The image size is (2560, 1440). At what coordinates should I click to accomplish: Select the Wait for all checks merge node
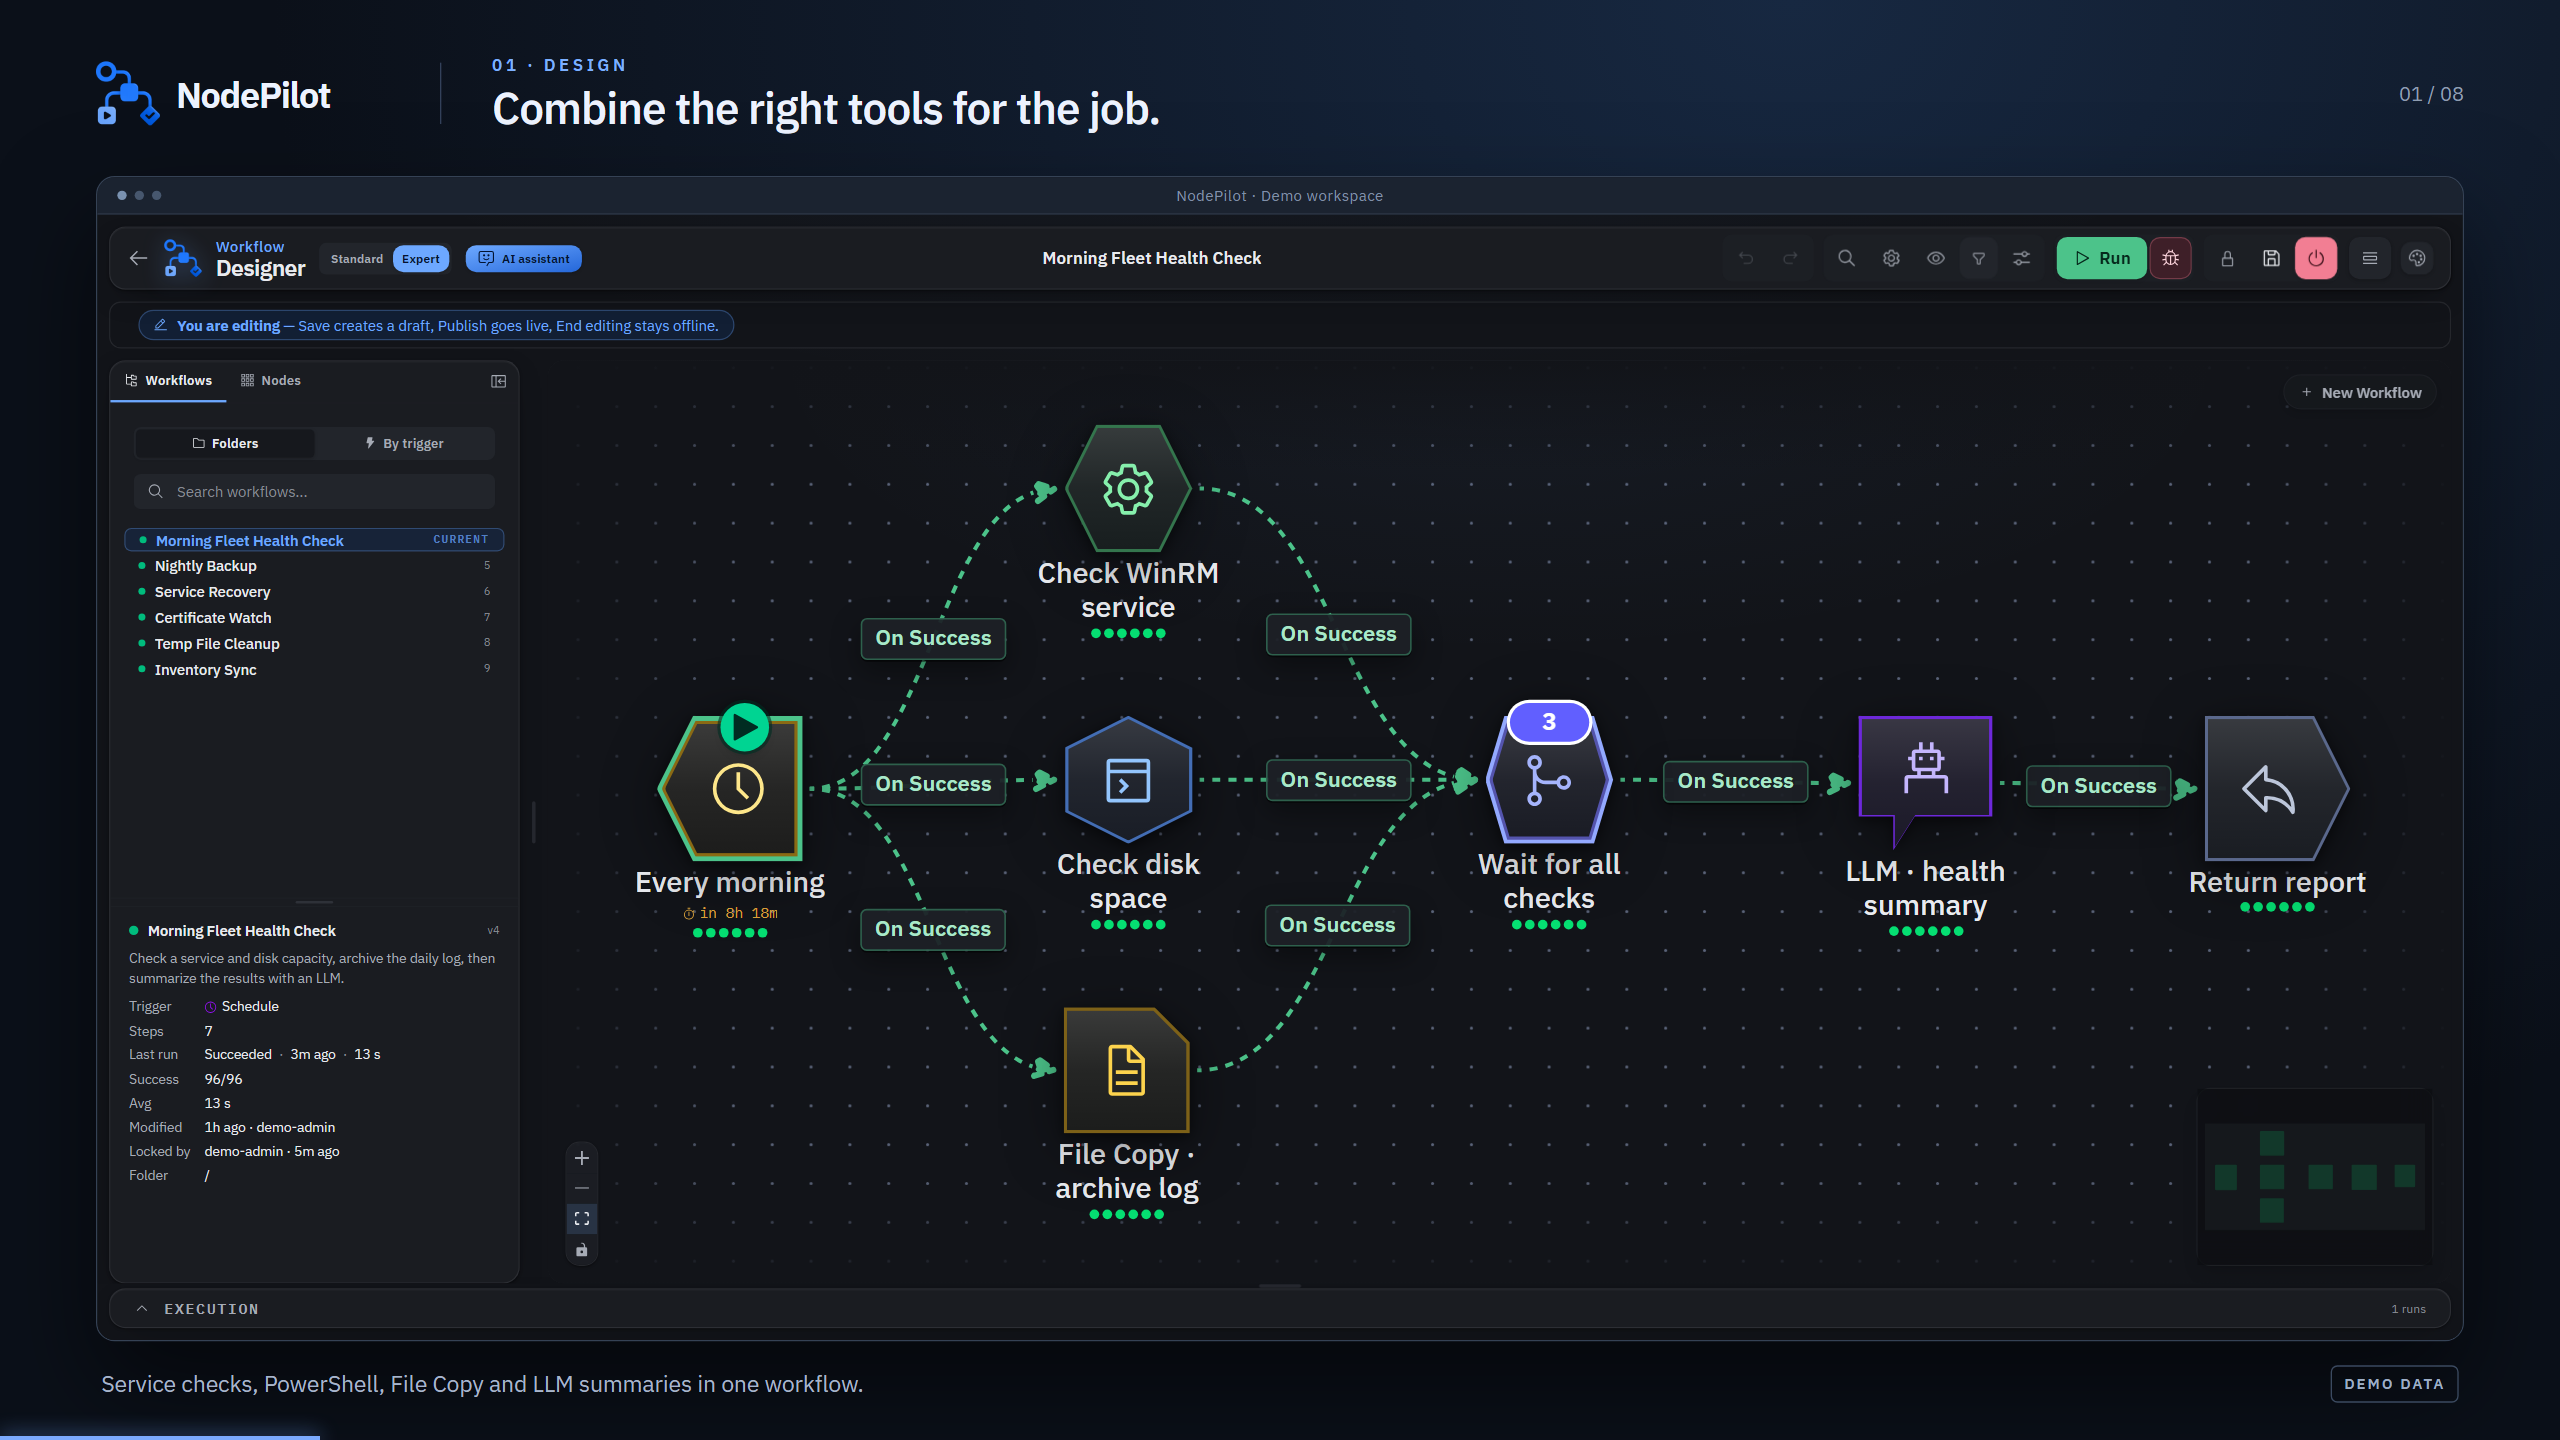coord(1549,782)
